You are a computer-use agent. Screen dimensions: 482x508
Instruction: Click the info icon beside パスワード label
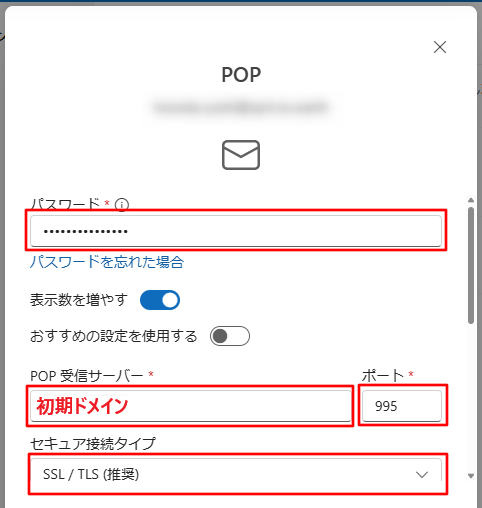122,204
